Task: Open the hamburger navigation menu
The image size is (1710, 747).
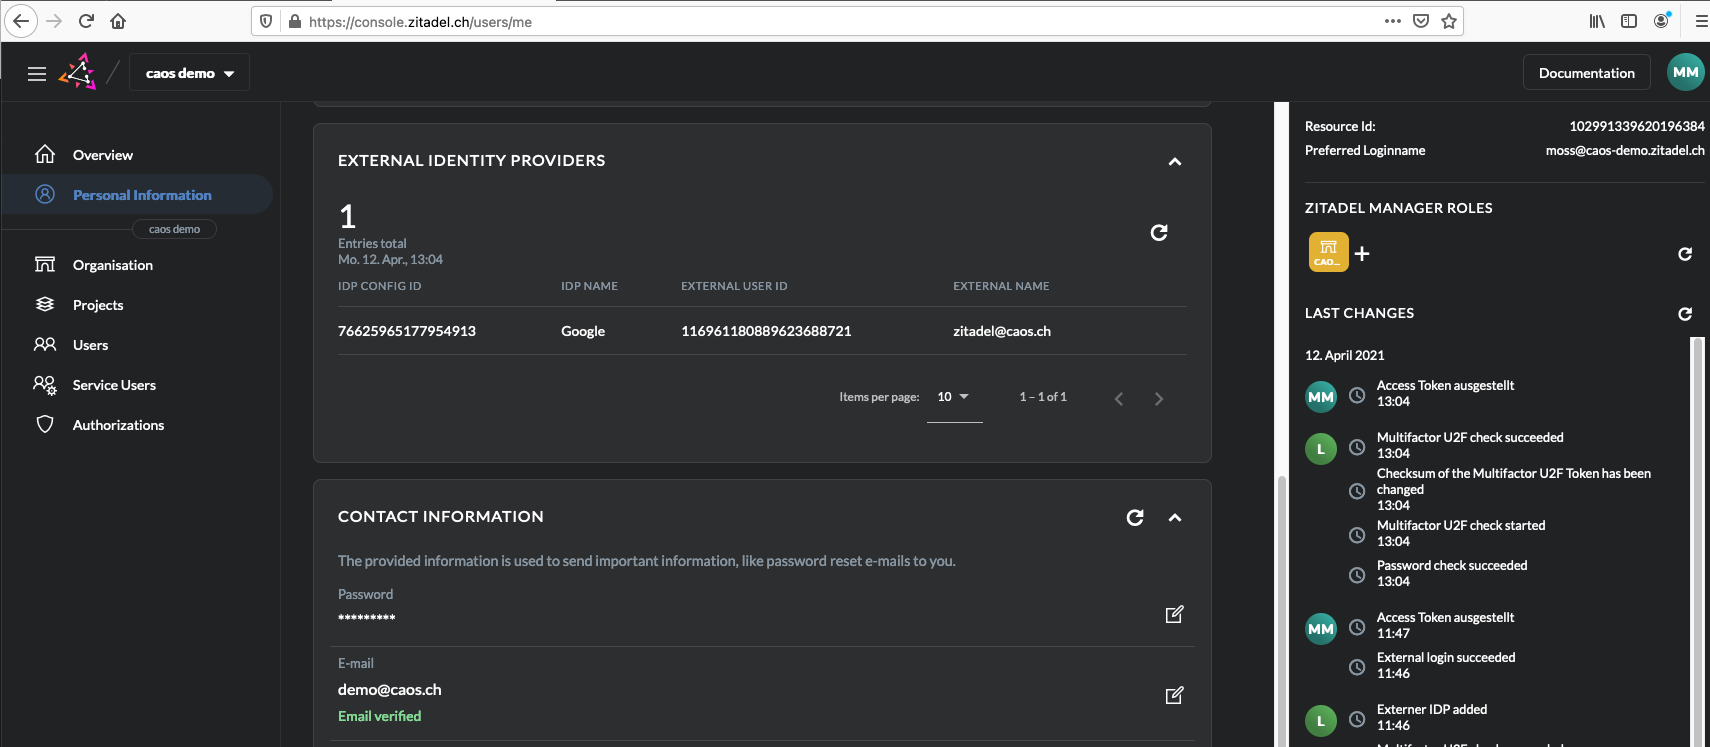Action: (x=37, y=73)
